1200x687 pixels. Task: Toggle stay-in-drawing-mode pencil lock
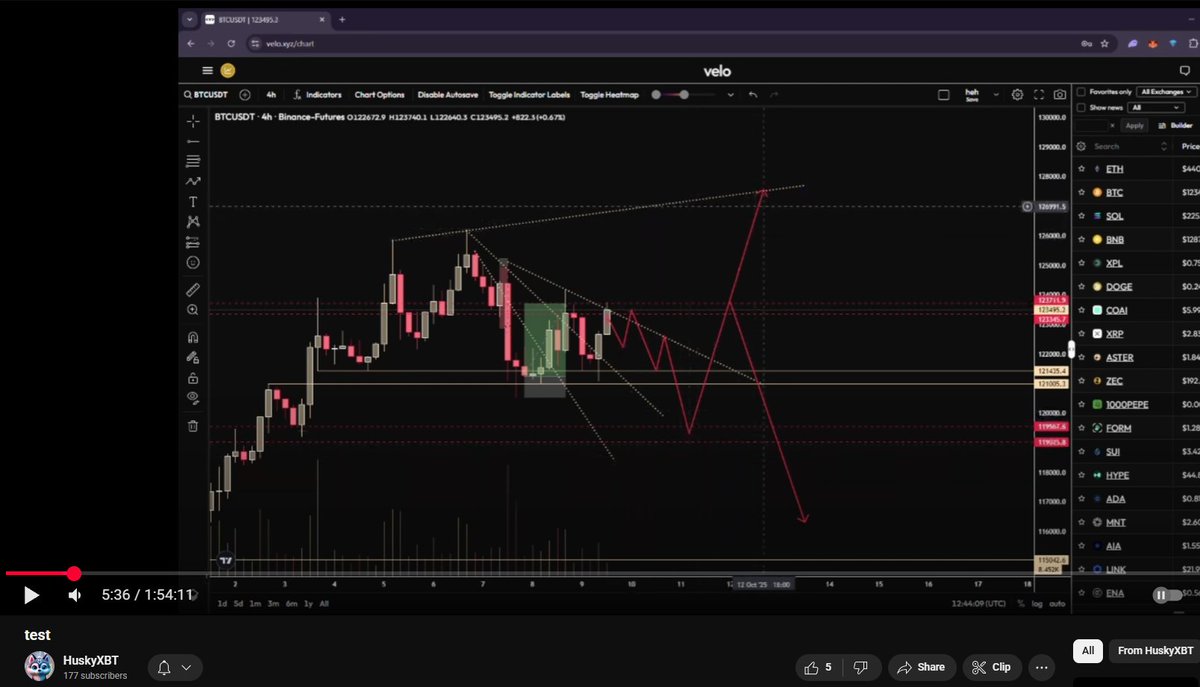click(x=193, y=357)
